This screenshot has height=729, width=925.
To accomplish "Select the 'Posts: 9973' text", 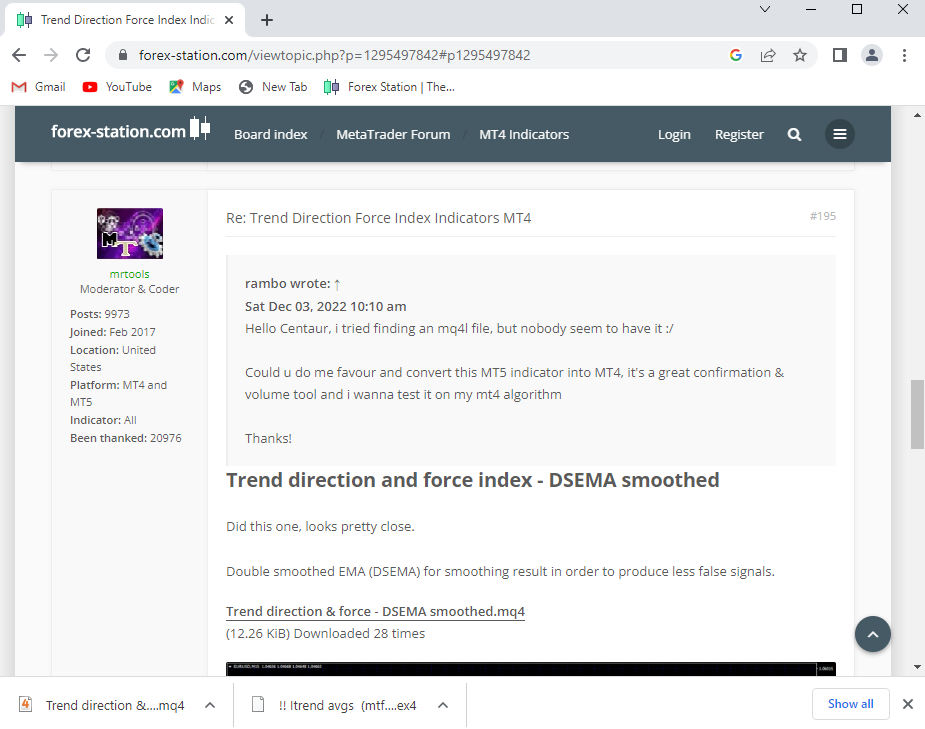I will tap(100, 314).
